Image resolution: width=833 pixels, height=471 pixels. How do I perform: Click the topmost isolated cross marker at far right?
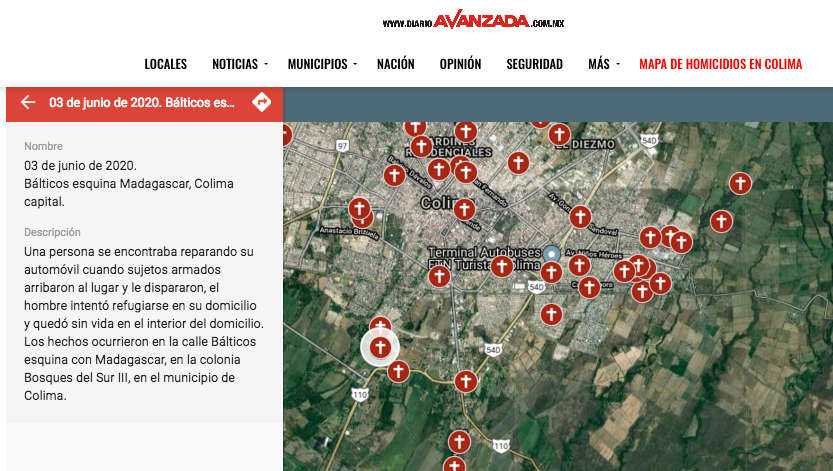tap(740, 183)
